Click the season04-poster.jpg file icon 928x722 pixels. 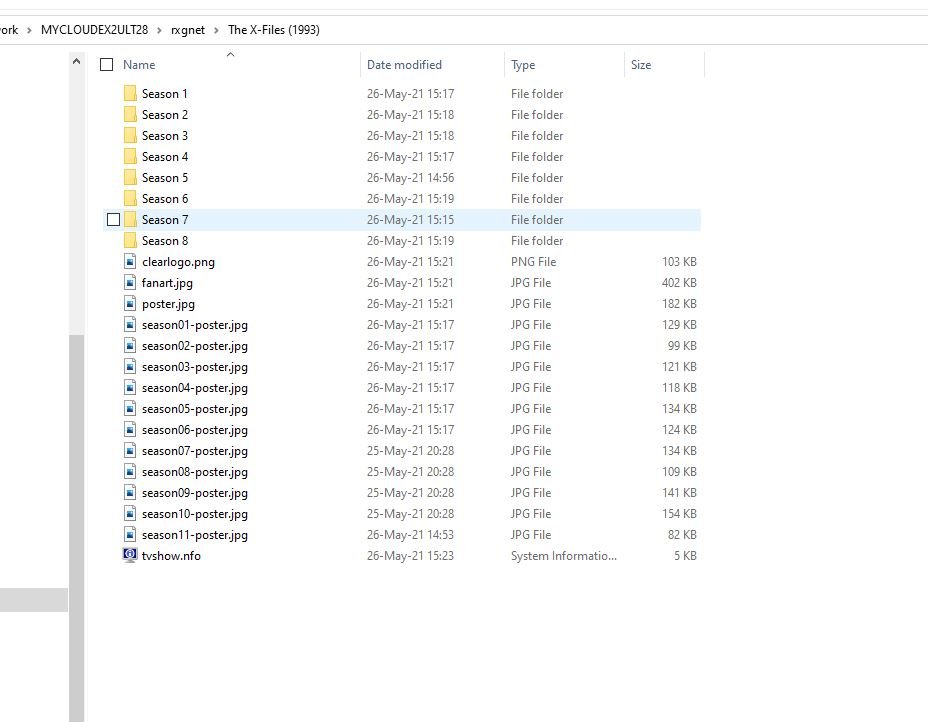click(130, 388)
